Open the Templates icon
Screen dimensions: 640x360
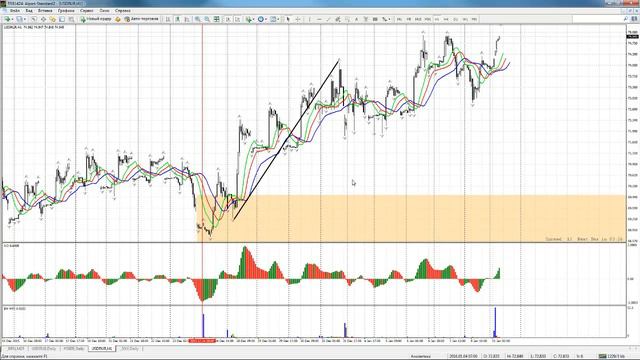(273, 19)
